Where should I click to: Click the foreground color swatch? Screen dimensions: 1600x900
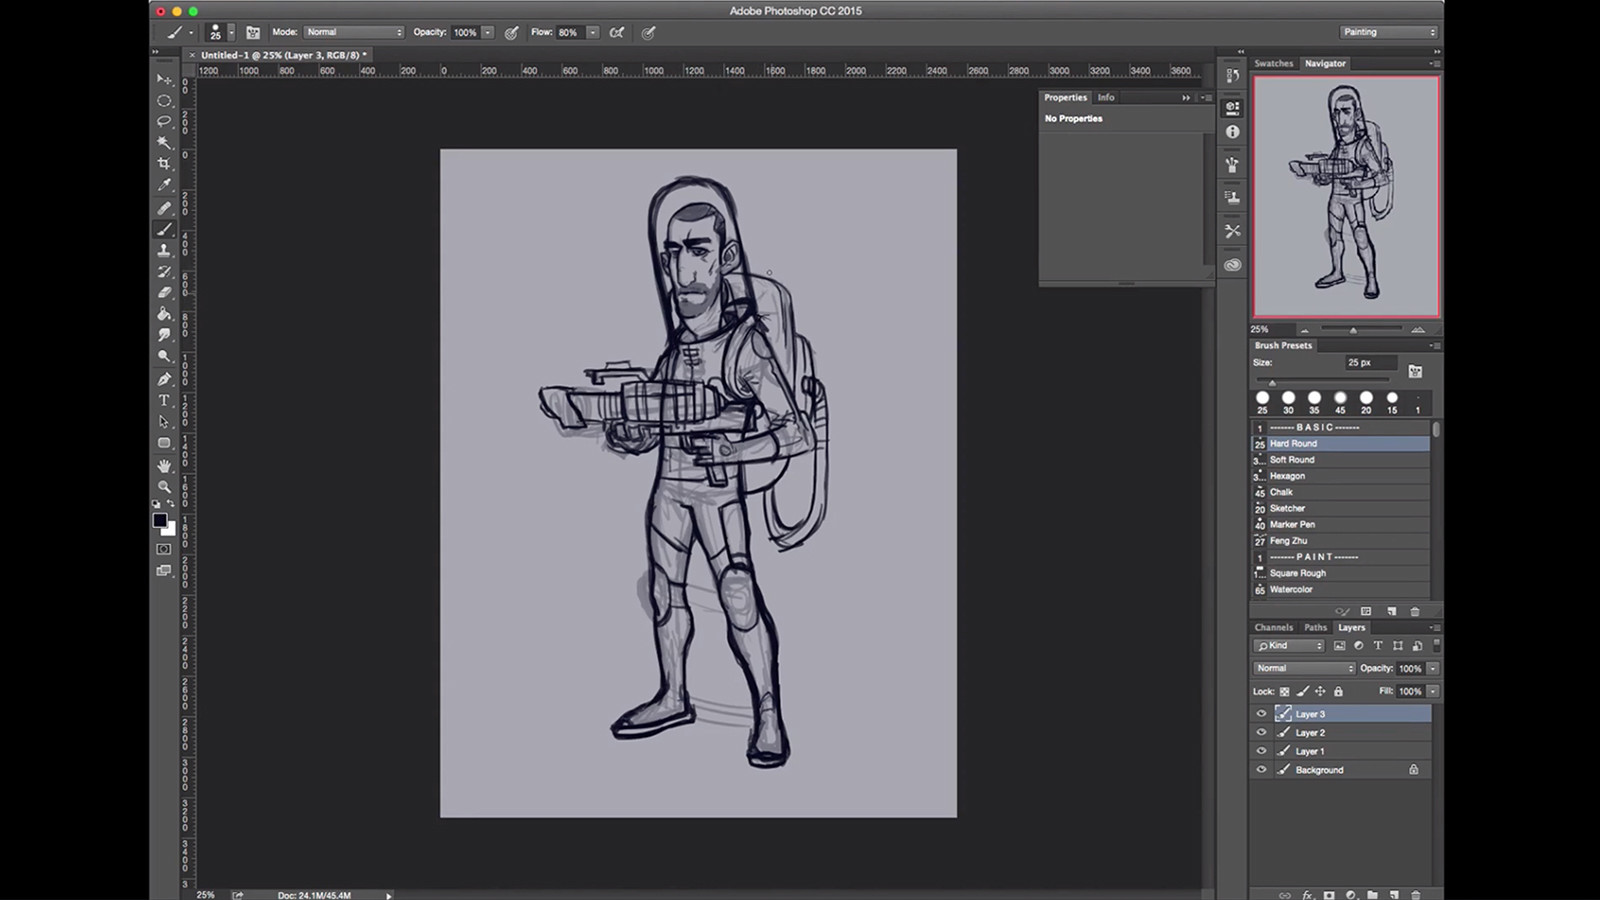(161, 520)
